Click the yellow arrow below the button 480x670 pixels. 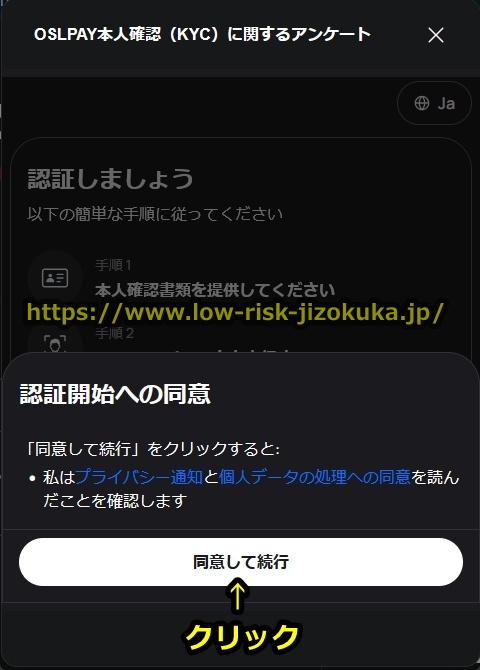coord(238,595)
